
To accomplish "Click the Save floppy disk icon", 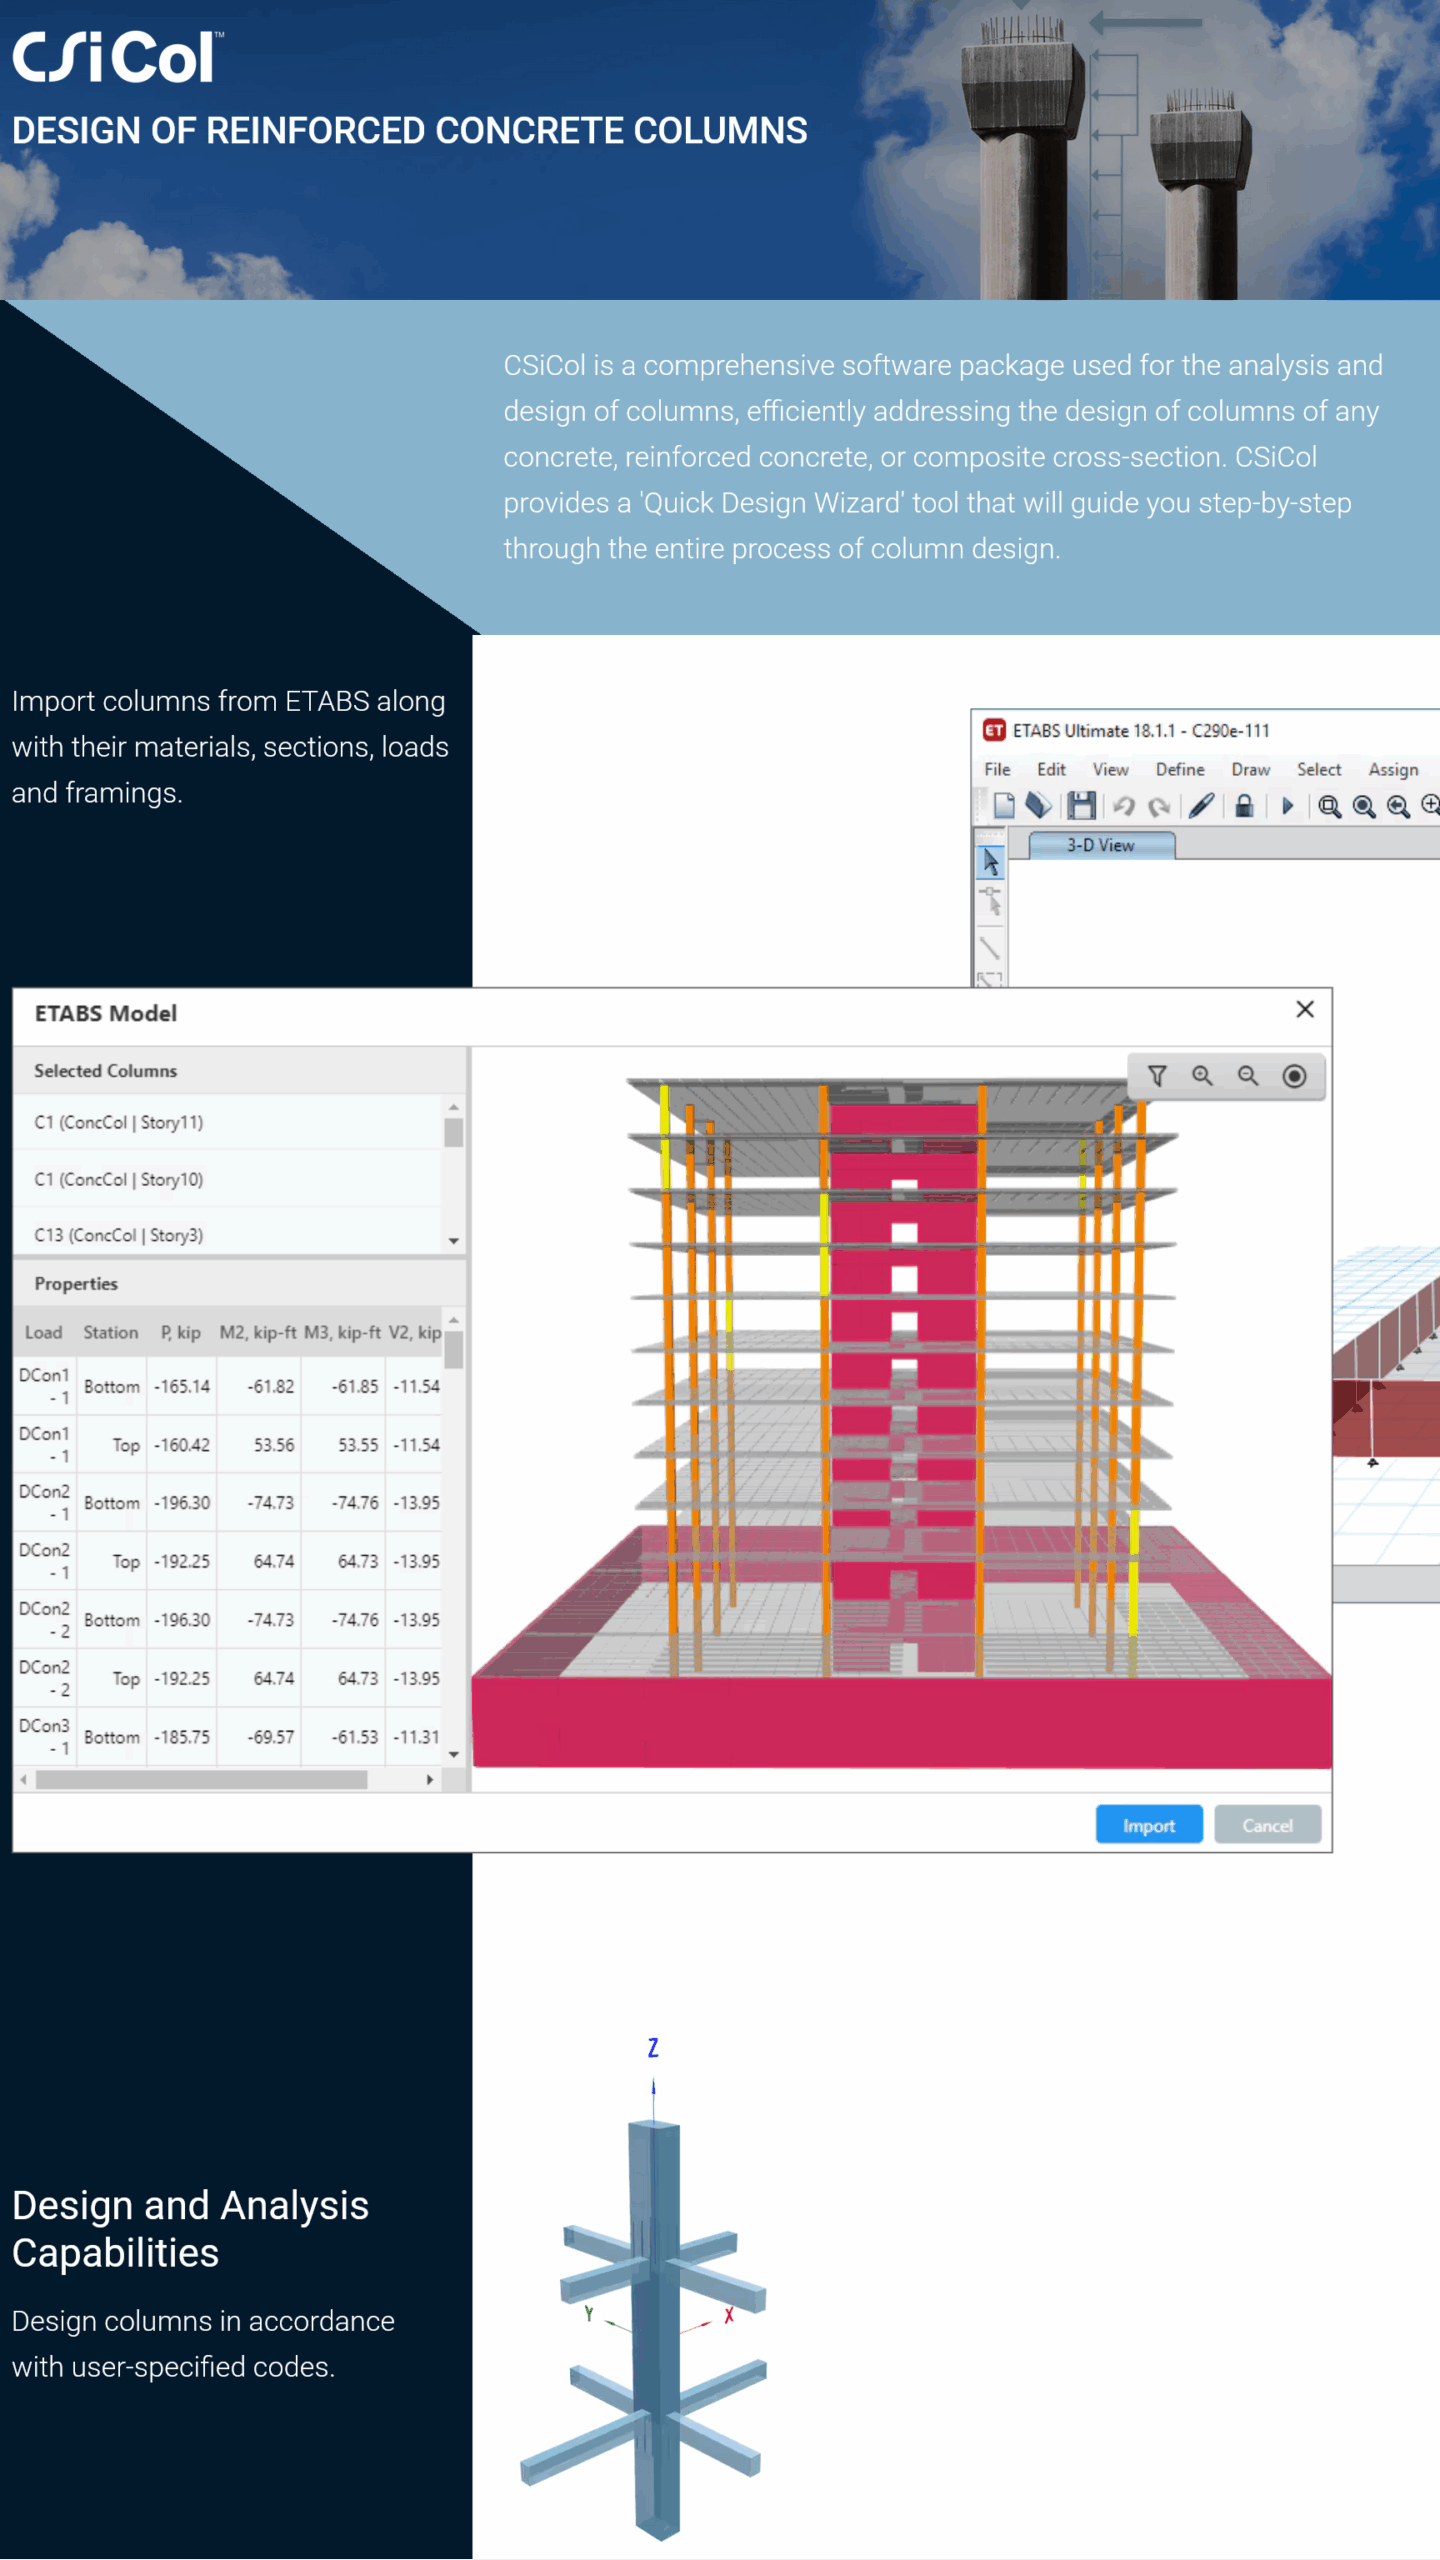I will point(1081,806).
